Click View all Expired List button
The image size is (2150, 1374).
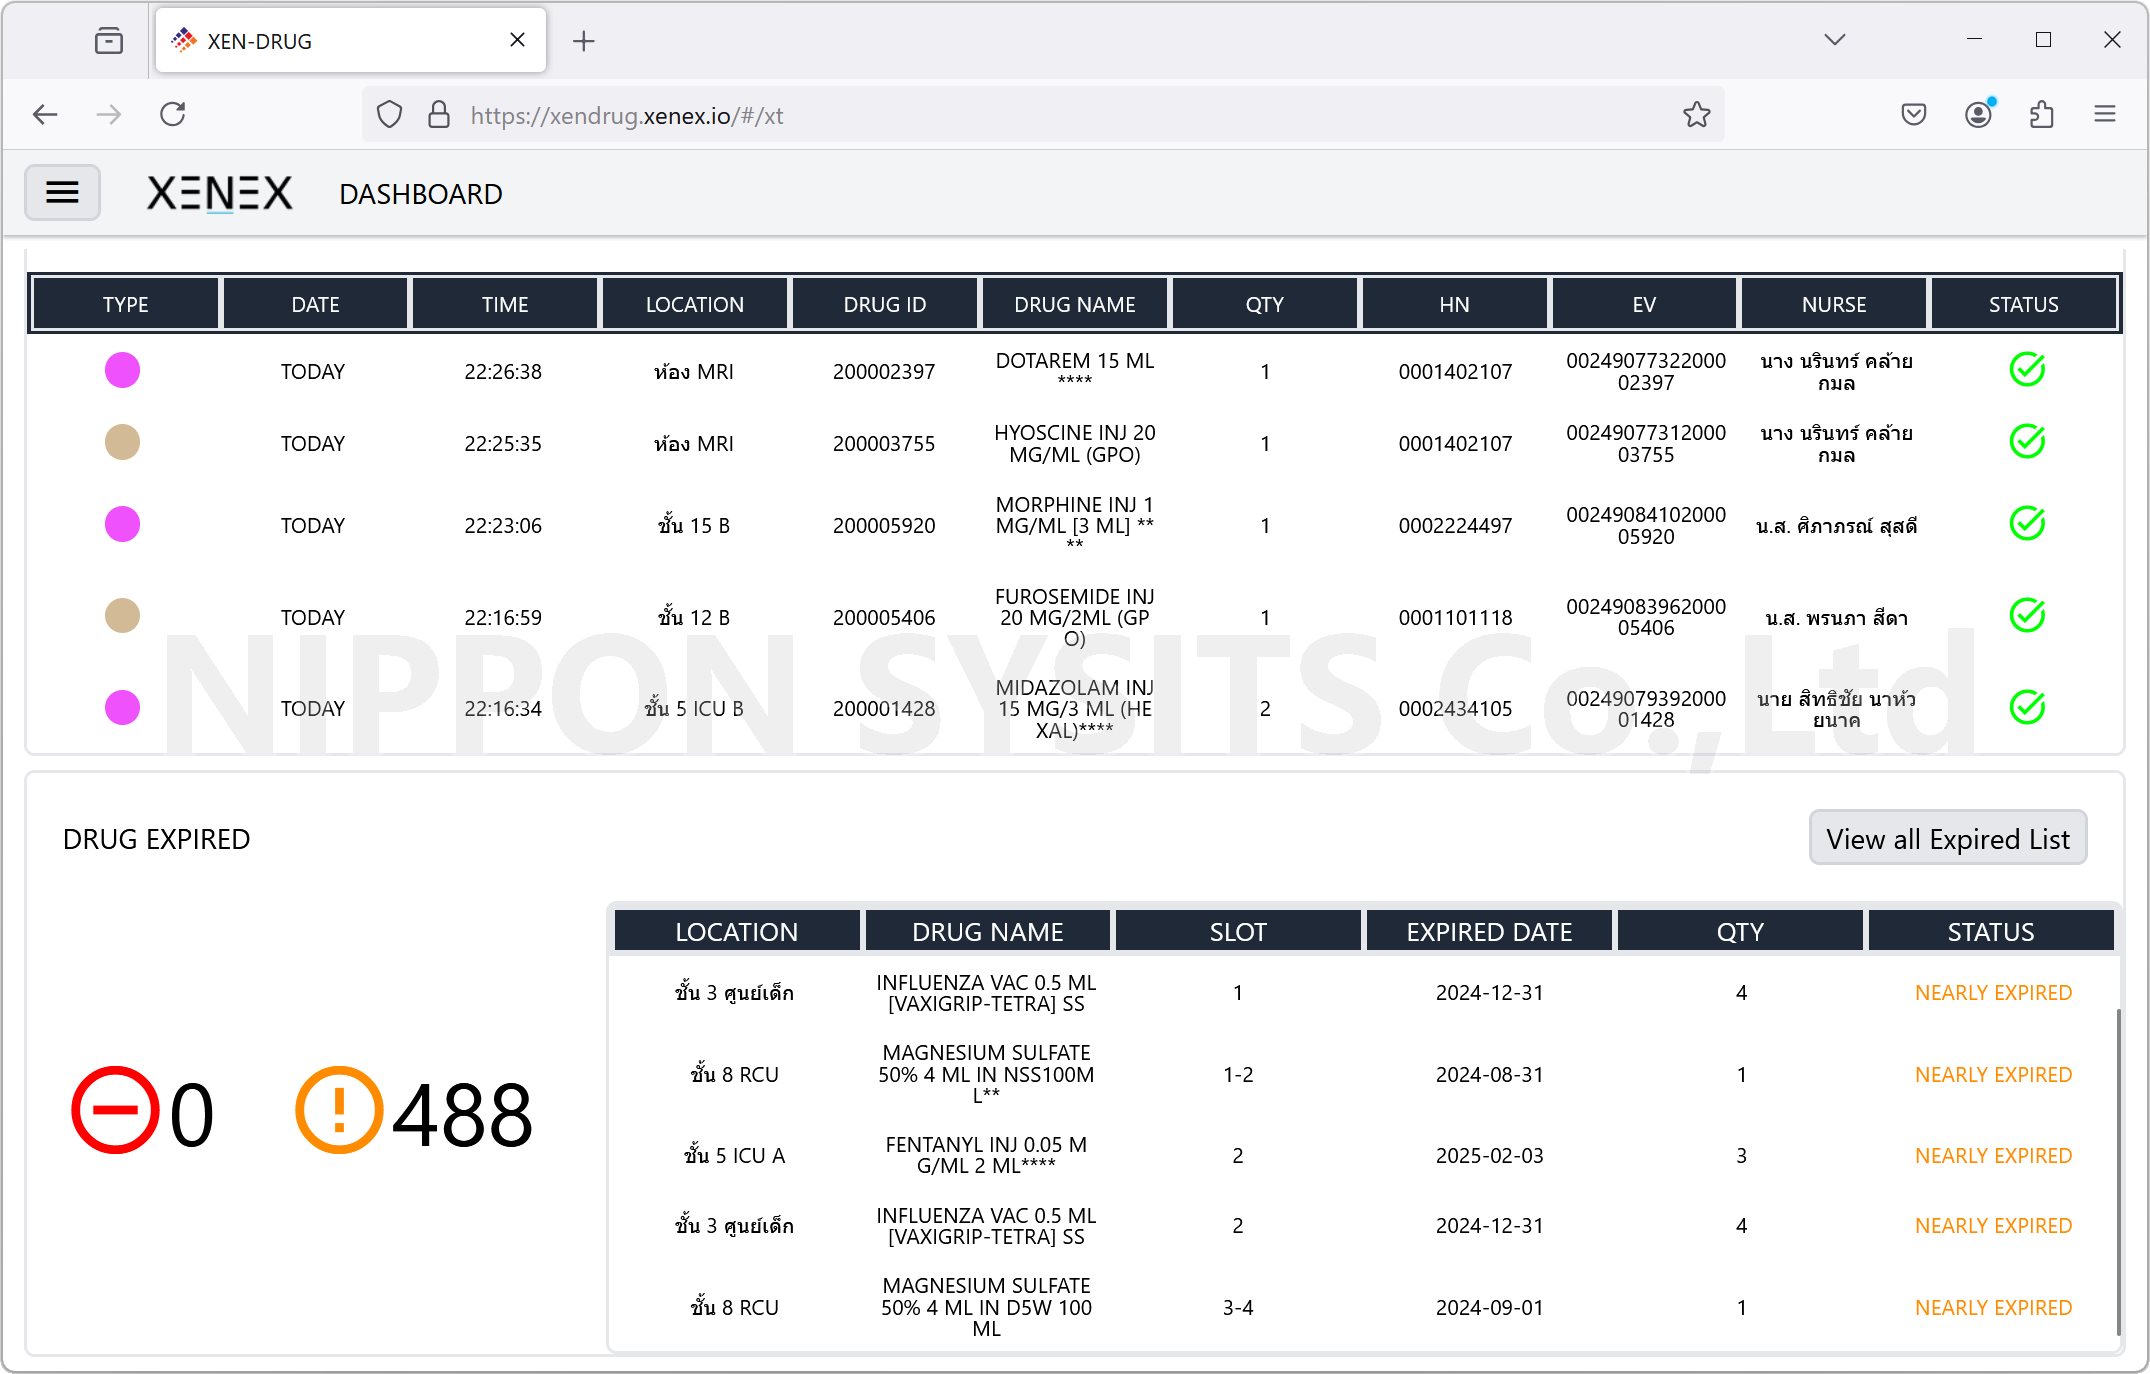pyautogui.click(x=1947, y=838)
